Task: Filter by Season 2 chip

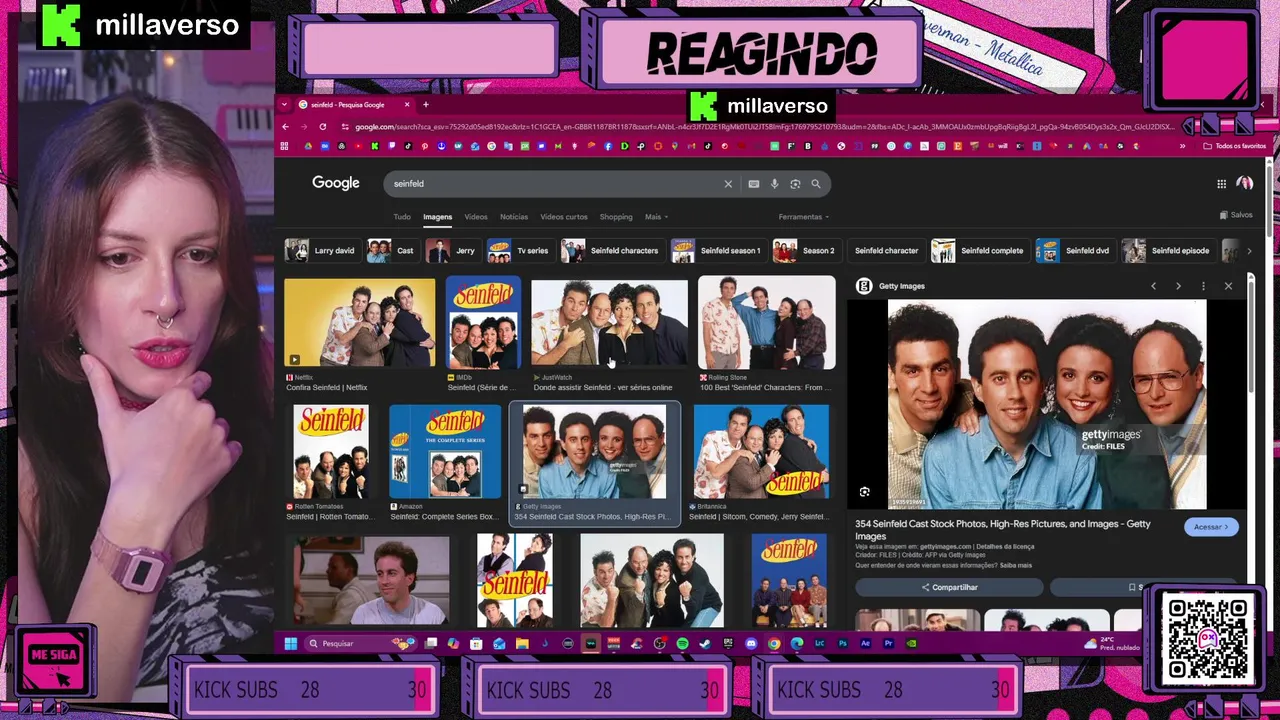Action: point(805,251)
